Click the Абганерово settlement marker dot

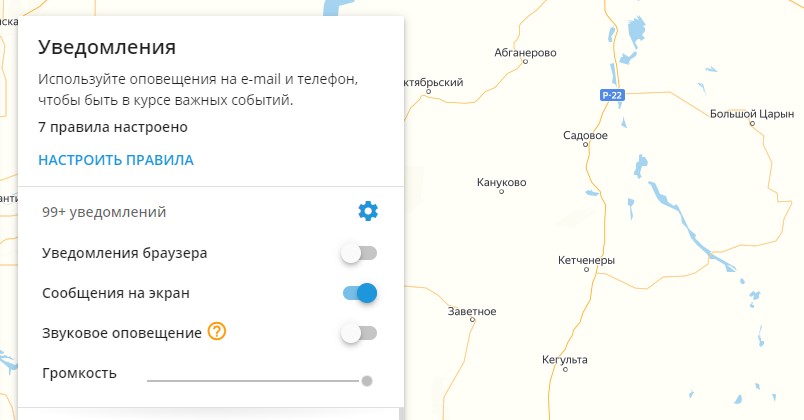525,62
